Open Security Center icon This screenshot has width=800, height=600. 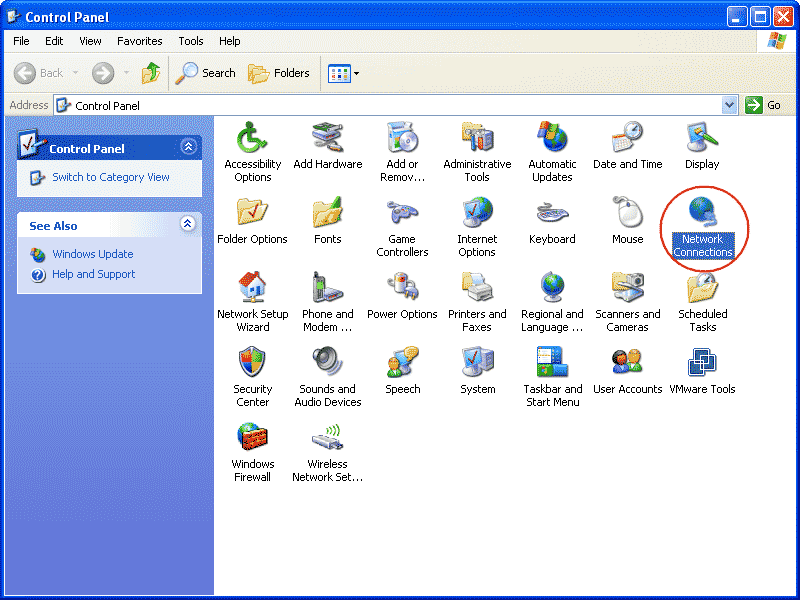click(x=253, y=377)
